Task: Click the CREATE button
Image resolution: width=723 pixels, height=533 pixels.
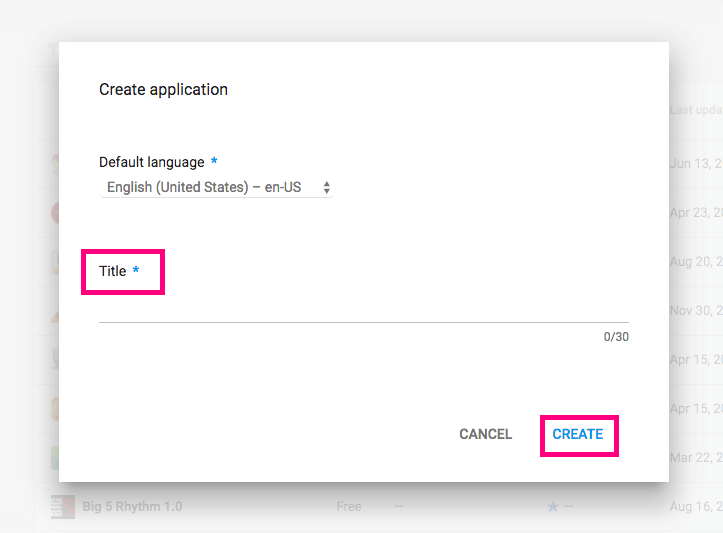Action: pos(578,435)
